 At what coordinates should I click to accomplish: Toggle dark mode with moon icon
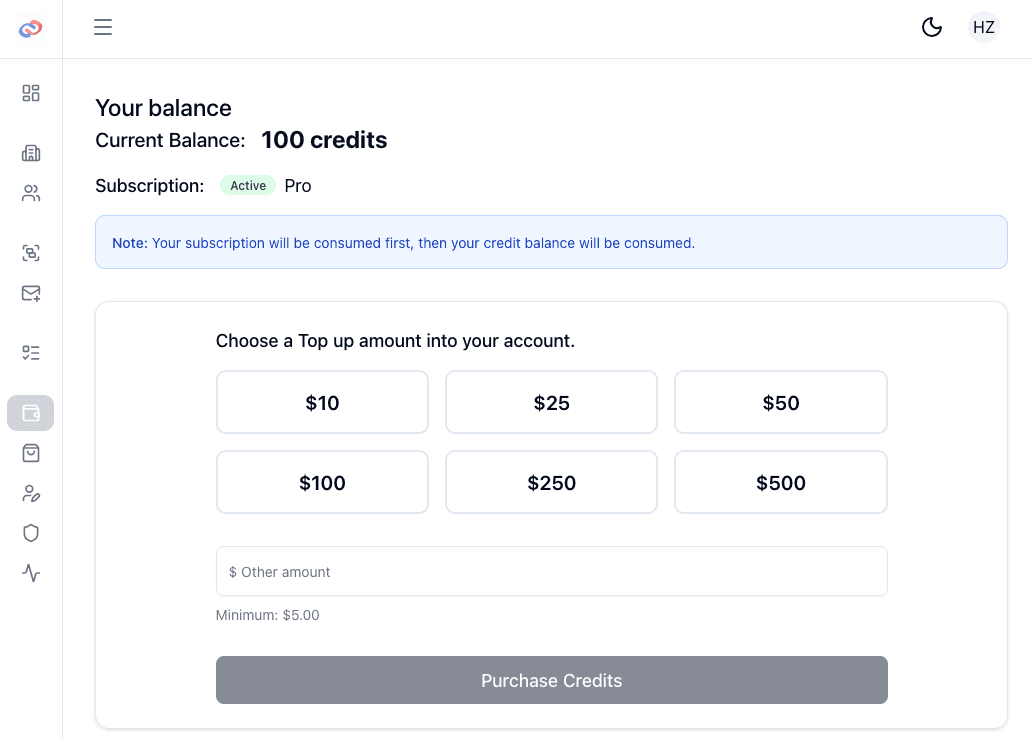[x=932, y=28]
